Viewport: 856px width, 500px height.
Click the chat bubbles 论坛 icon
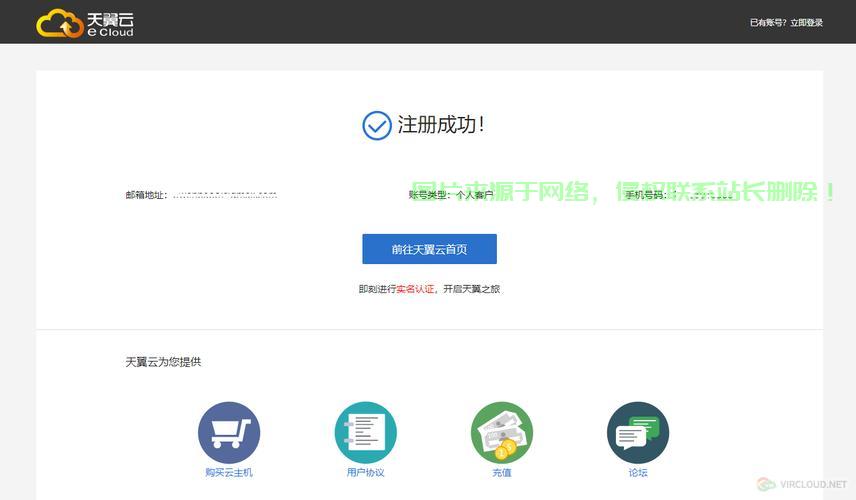(638, 433)
